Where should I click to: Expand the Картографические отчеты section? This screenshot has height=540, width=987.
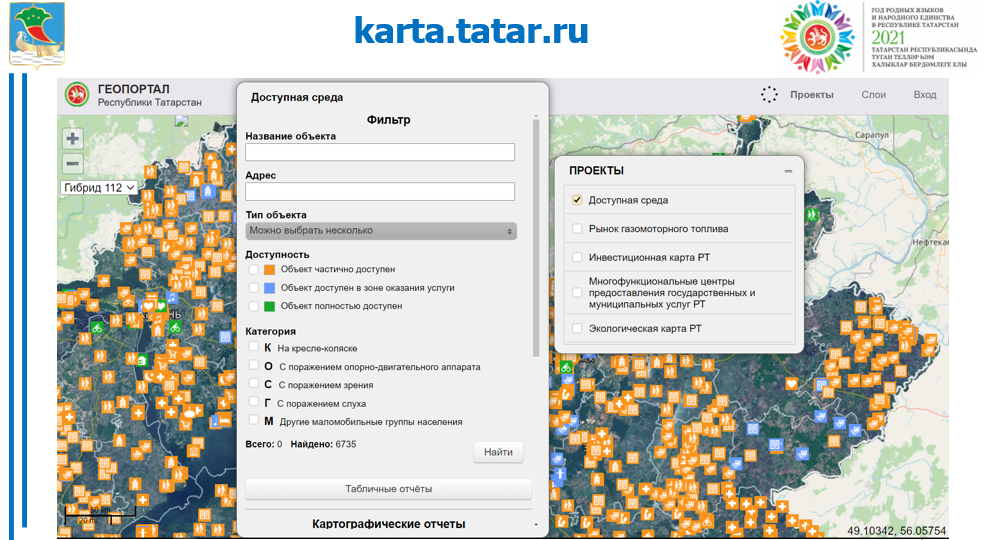388,524
